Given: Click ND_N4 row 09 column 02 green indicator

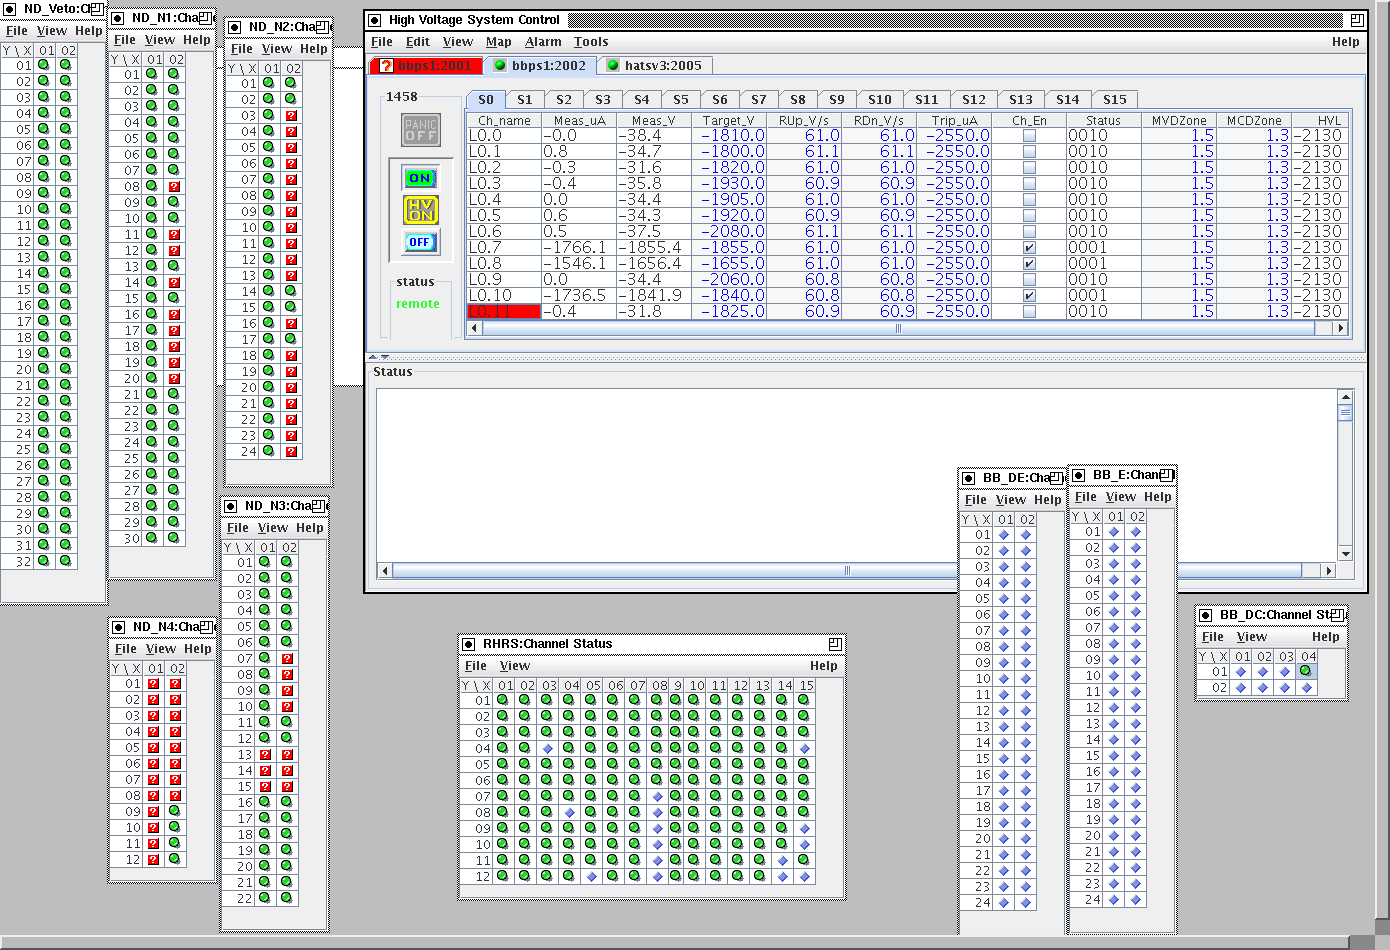Looking at the screenshot, I should [x=175, y=811].
